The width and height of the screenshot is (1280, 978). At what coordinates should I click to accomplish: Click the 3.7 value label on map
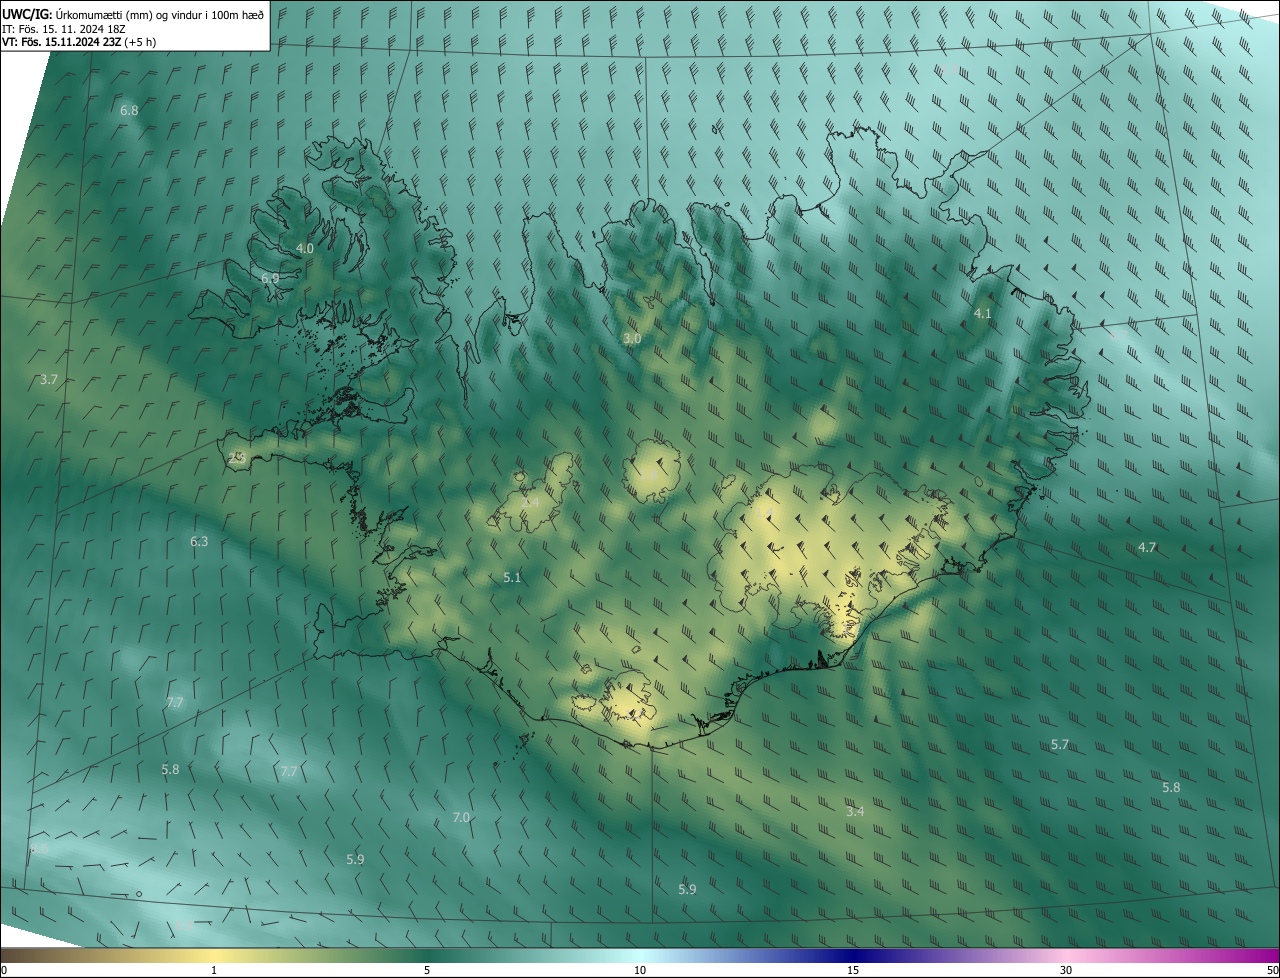pos(48,380)
